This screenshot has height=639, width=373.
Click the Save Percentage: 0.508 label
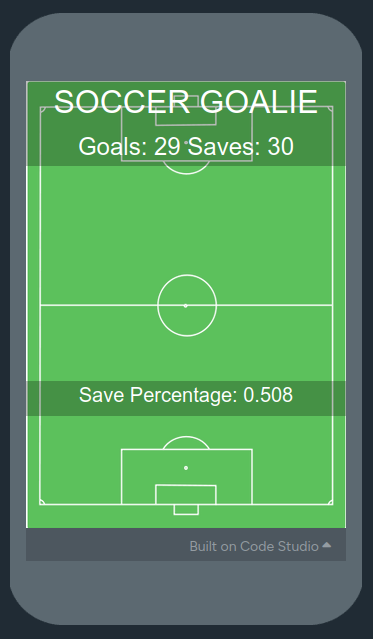coord(186,395)
